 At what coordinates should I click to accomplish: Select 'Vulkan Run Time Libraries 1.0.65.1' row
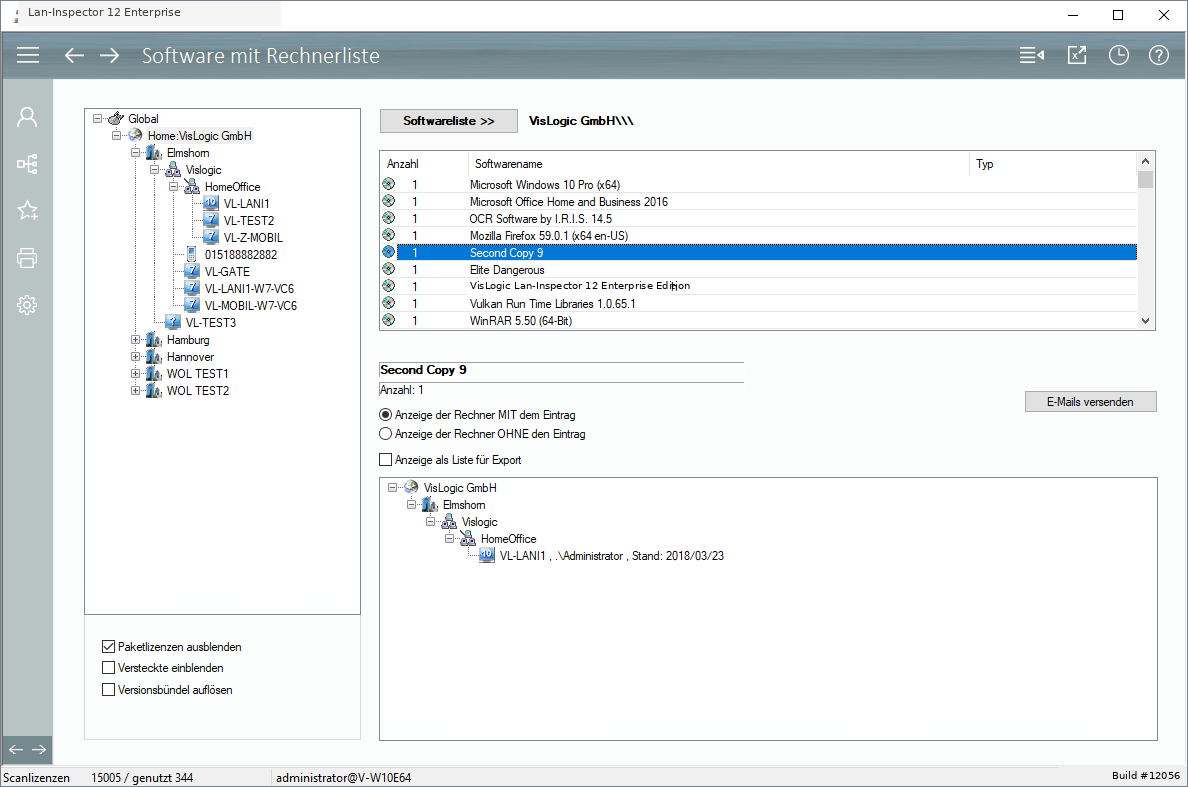[758, 304]
